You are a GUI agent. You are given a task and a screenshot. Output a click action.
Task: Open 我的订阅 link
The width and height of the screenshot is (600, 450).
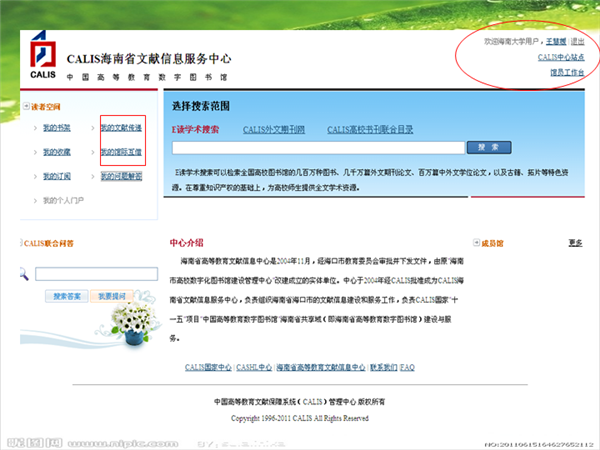[x=57, y=176]
